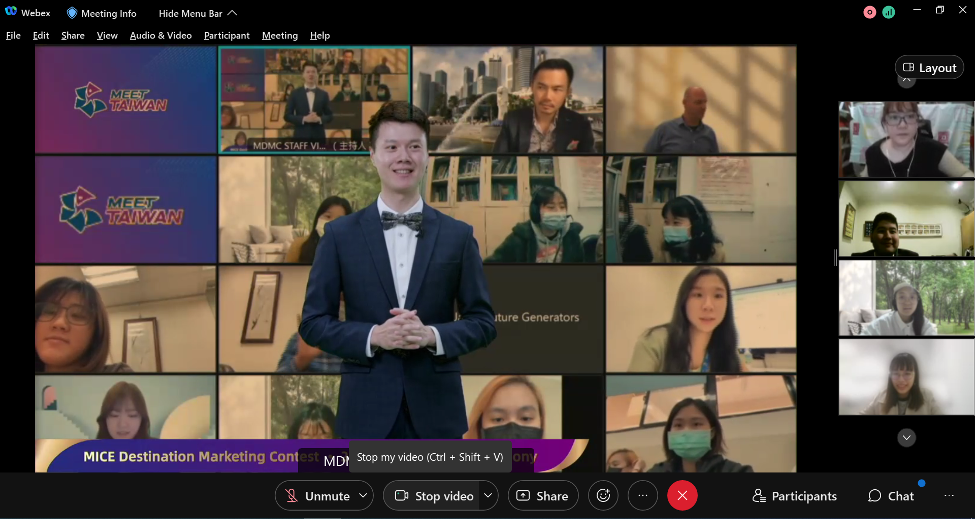Open panel options ellipsis right of Chat

(x=948, y=496)
